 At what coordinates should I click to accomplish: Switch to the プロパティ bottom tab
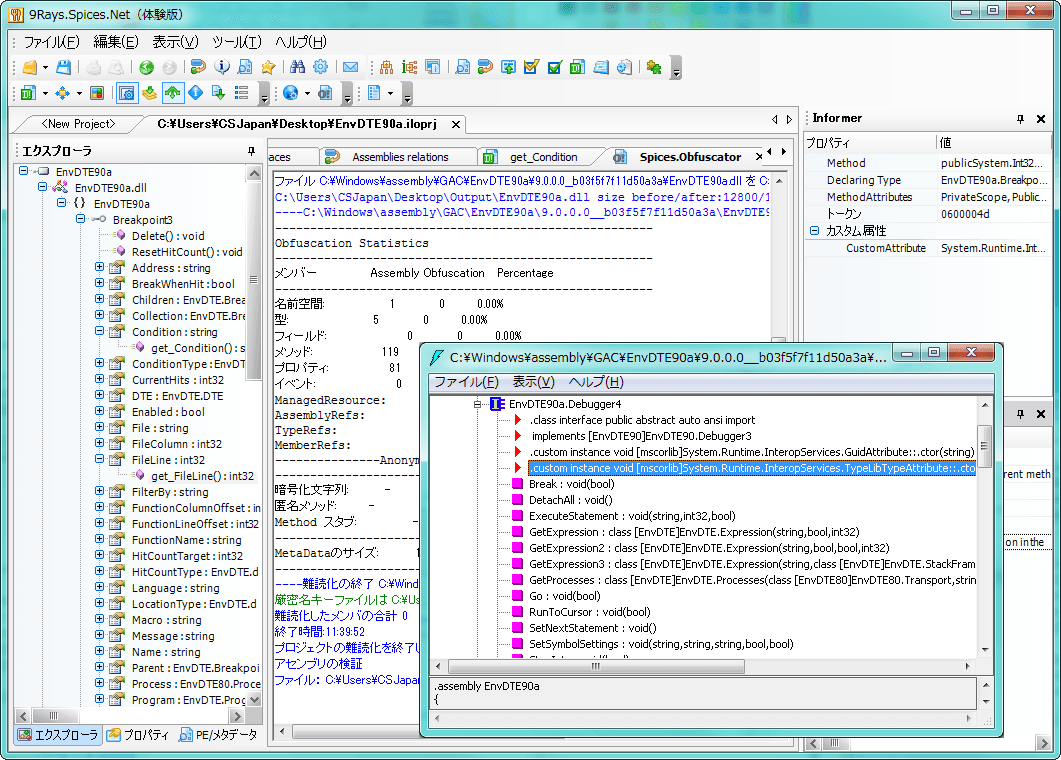139,735
